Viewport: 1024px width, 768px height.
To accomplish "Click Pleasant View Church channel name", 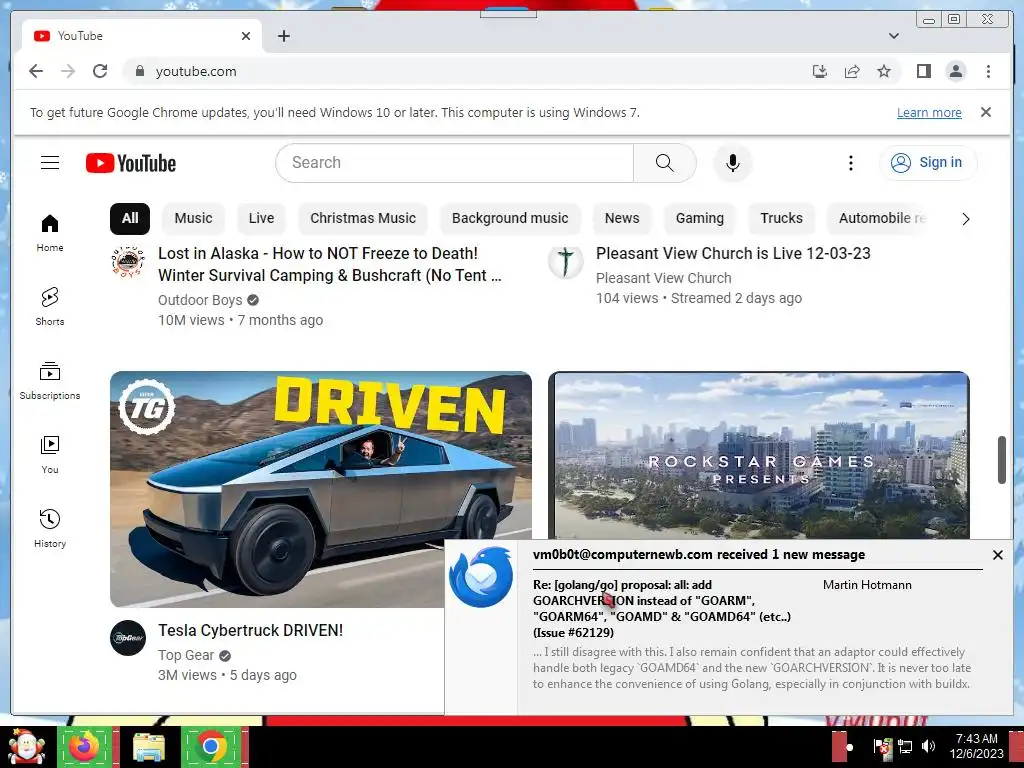I will pyautogui.click(x=664, y=278).
